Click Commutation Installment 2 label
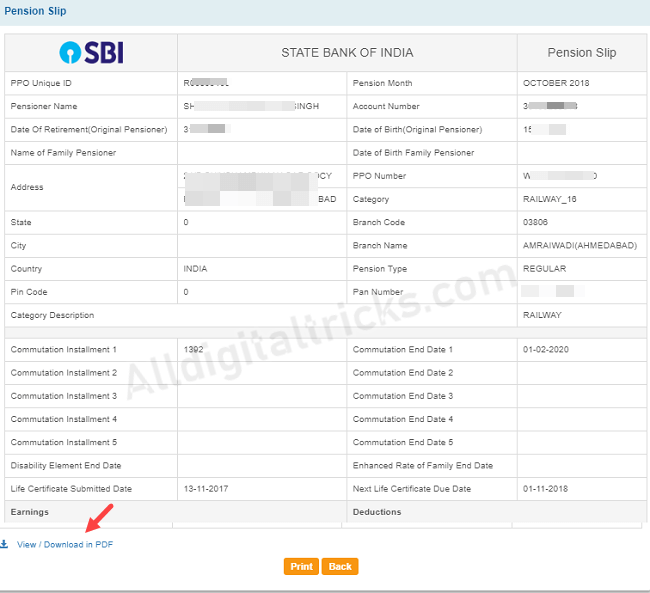The width and height of the screenshot is (650, 593). point(64,373)
